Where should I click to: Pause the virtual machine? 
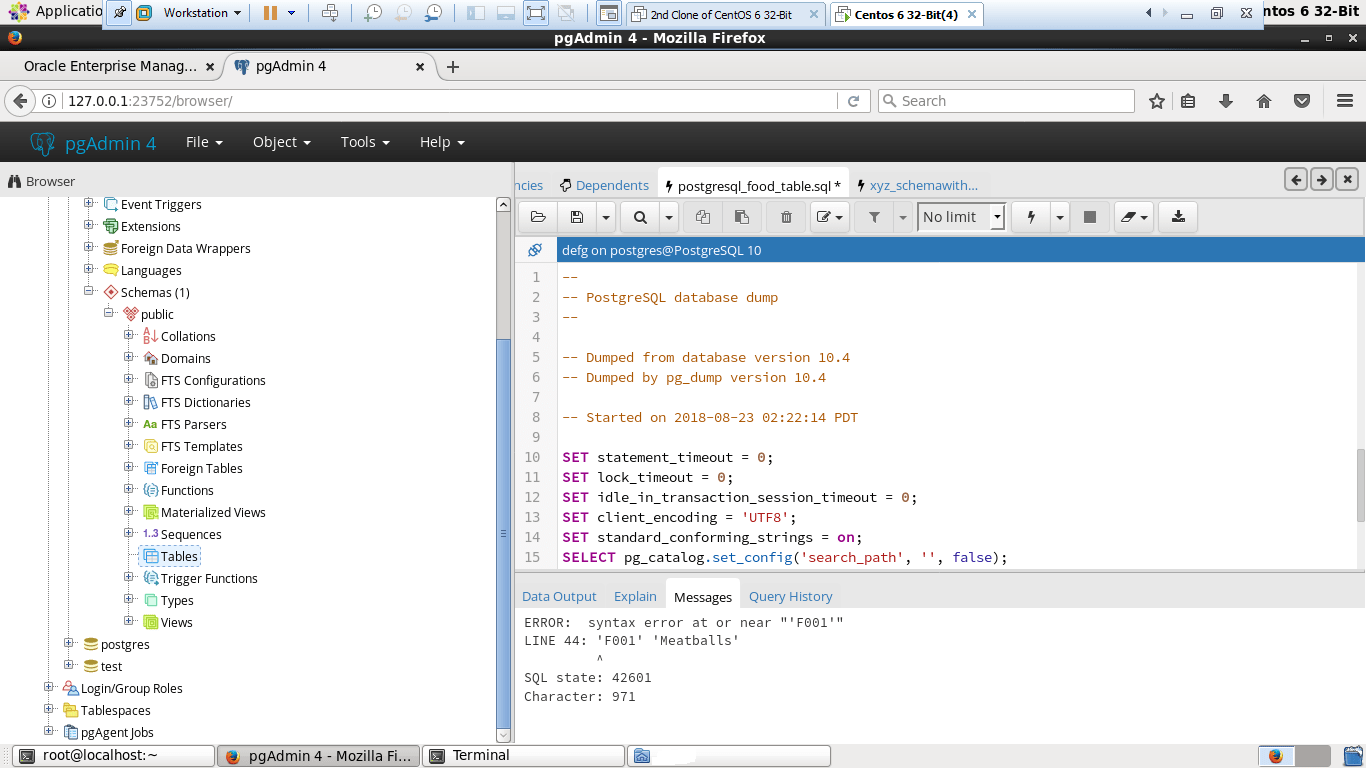tap(270, 13)
